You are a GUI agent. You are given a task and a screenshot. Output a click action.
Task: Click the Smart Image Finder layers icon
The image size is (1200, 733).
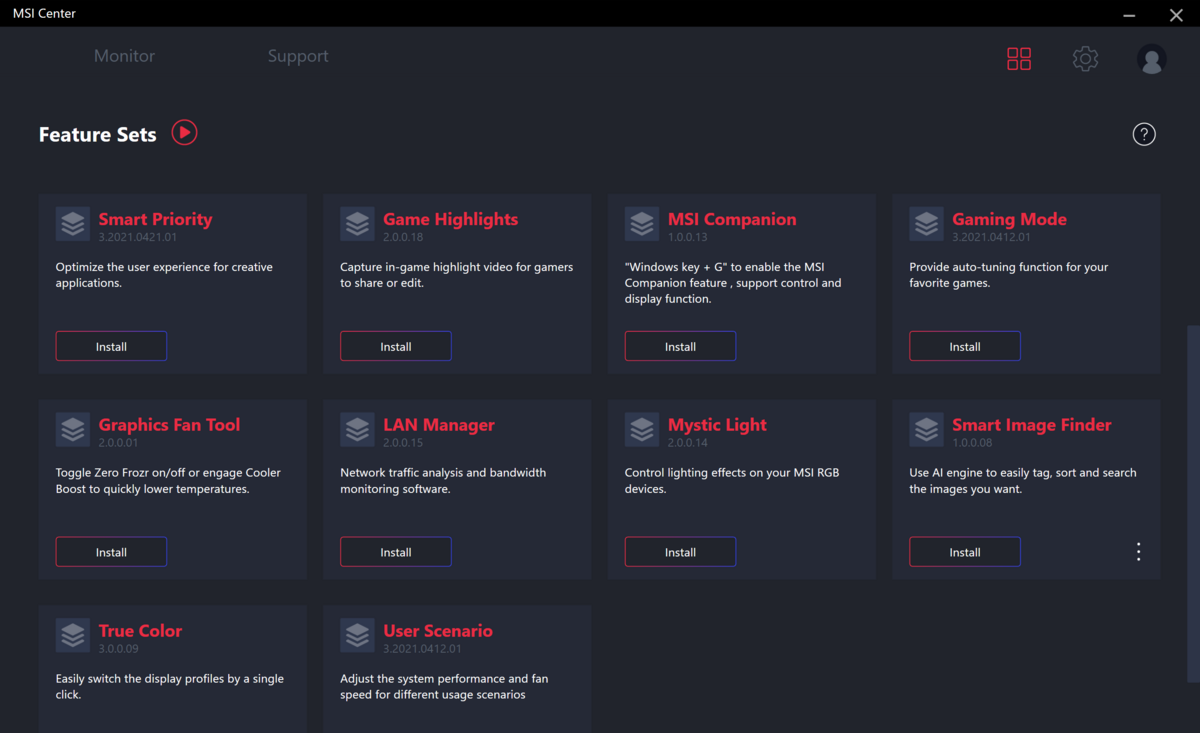[x=926, y=430]
